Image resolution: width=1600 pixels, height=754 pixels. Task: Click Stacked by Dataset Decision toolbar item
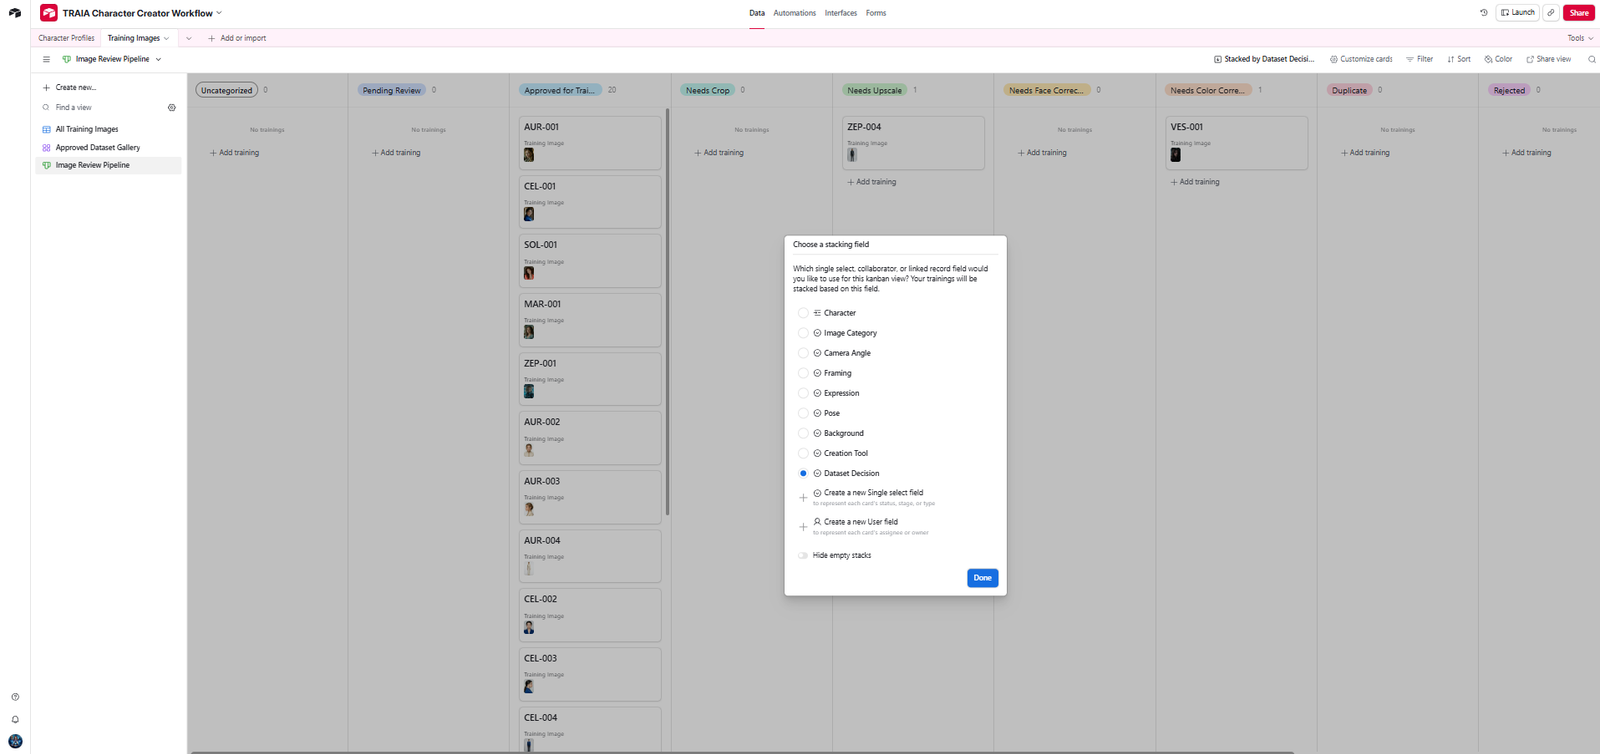tap(1264, 59)
